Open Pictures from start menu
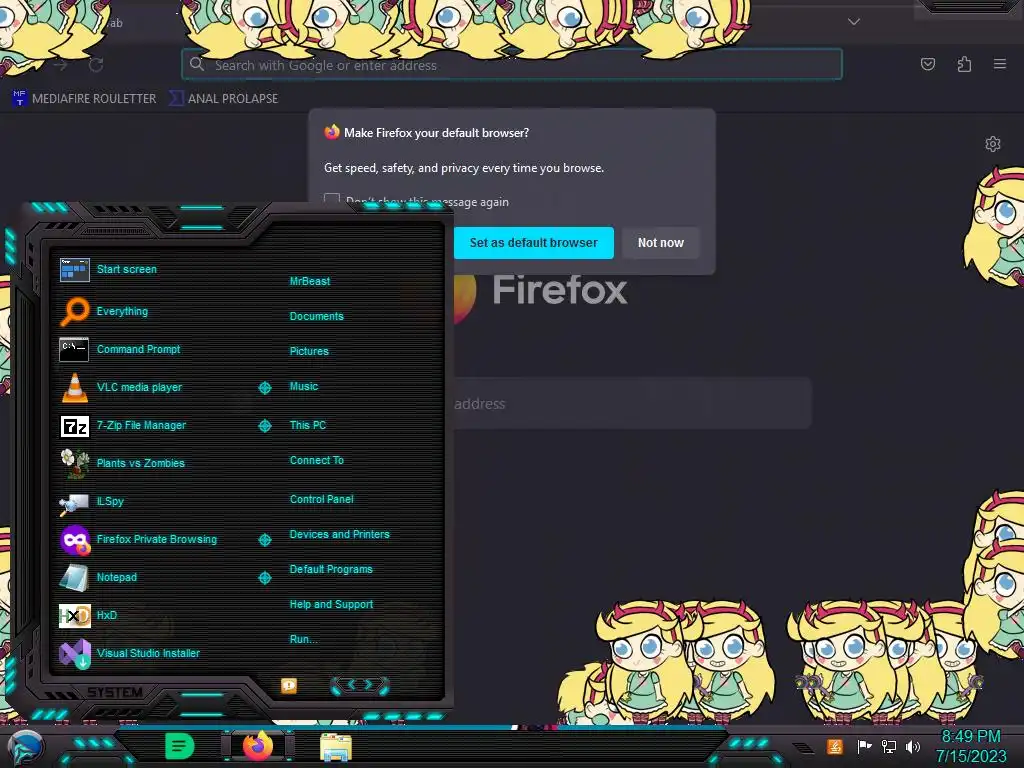 click(x=309, y=351)
